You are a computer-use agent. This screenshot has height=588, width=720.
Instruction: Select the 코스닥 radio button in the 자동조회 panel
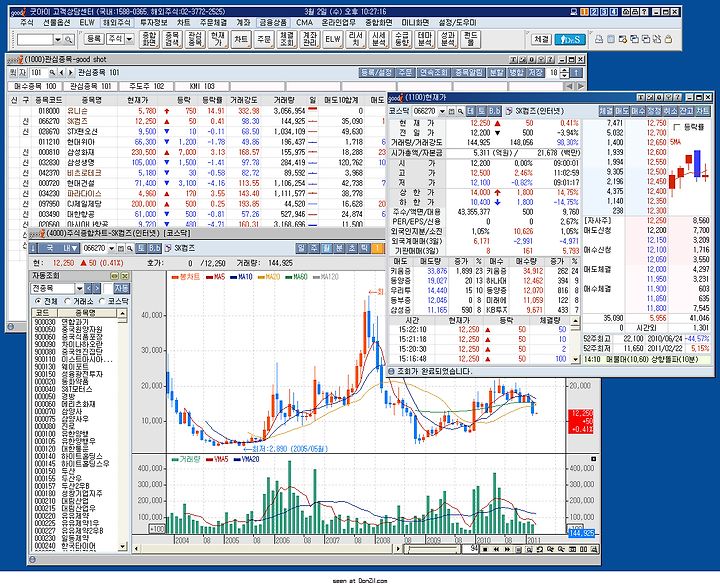pos(102,301)
